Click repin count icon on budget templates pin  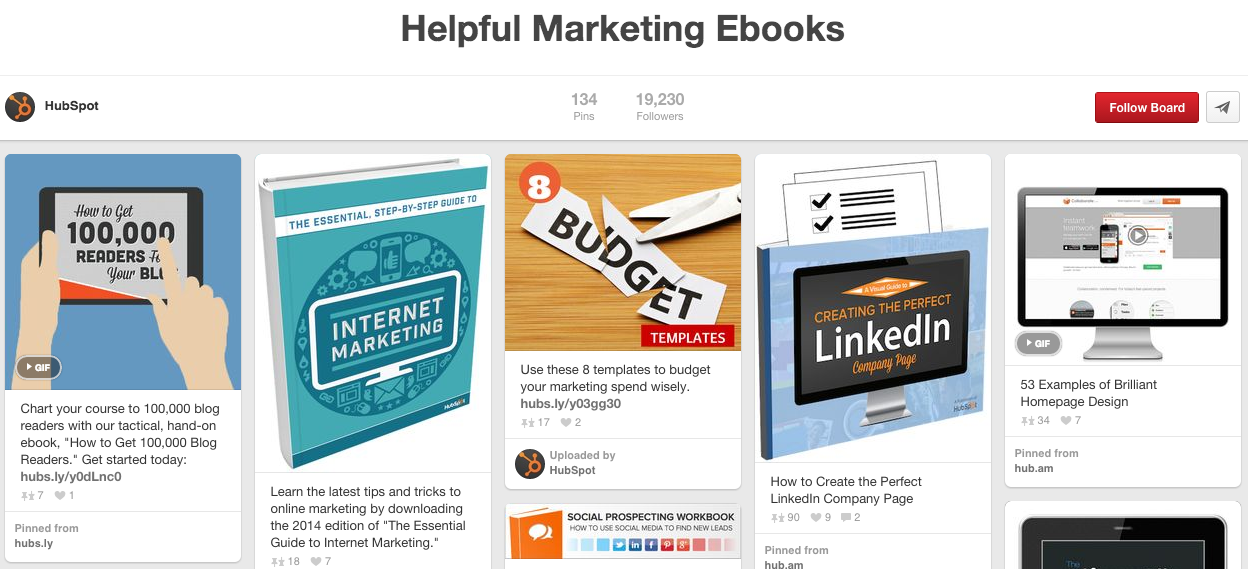pyautogui.click(x=527, y=423)
